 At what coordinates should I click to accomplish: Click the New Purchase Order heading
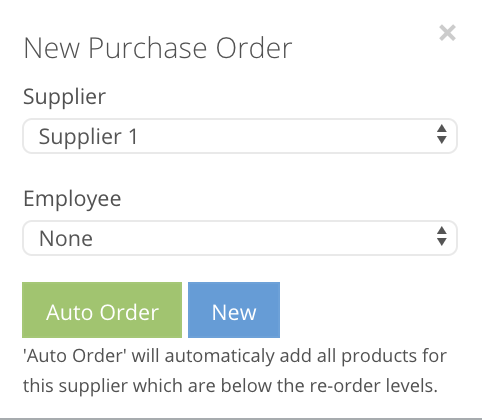click(x=158, y=49)
